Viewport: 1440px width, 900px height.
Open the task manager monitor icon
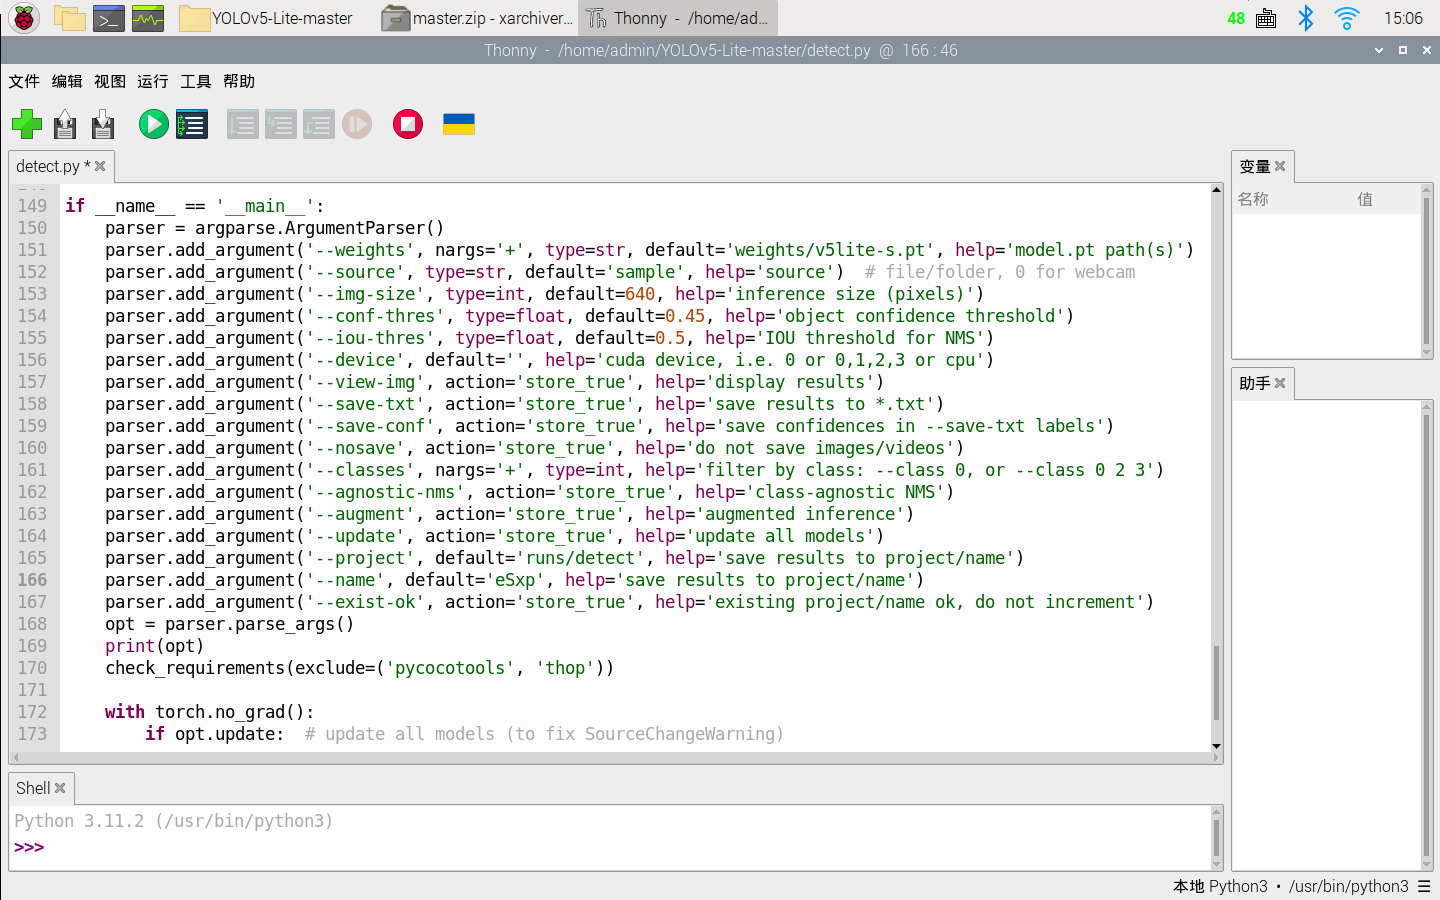[148, 18]
